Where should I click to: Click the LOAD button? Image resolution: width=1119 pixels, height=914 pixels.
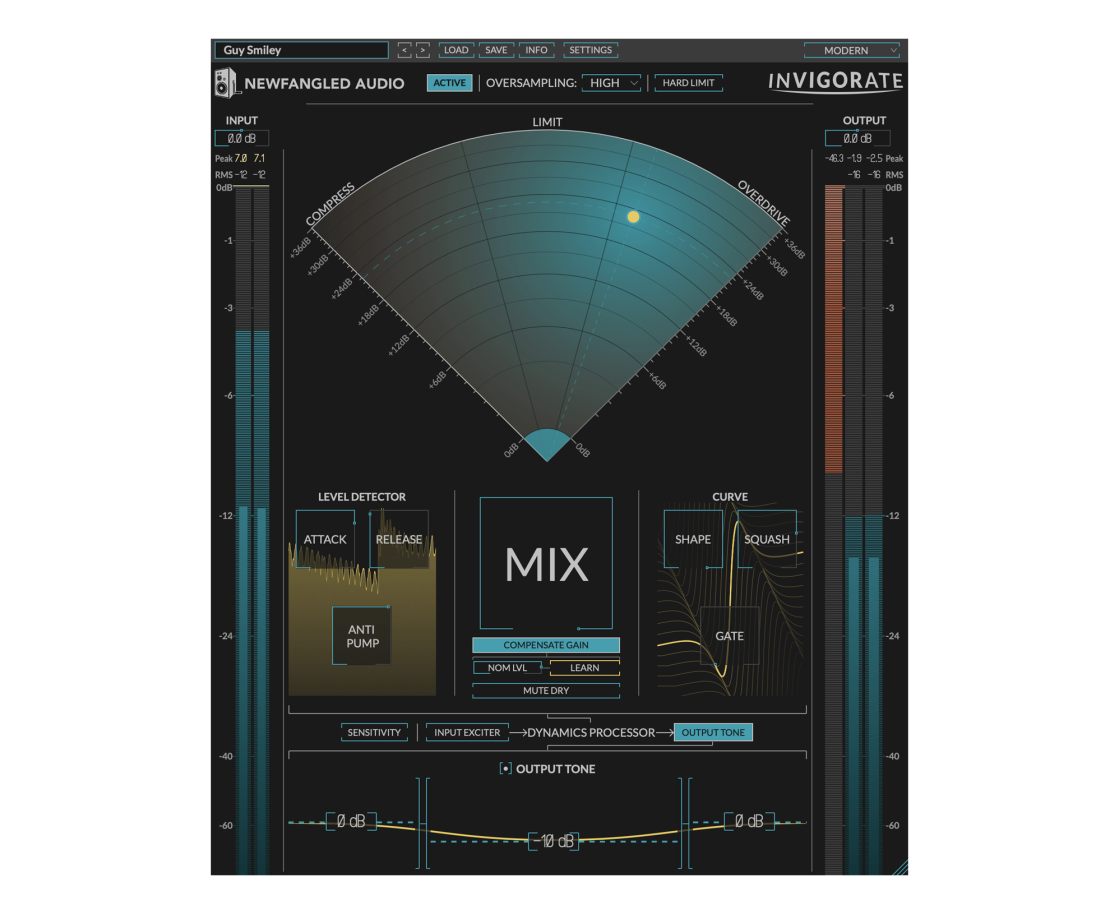click(456, 50)
